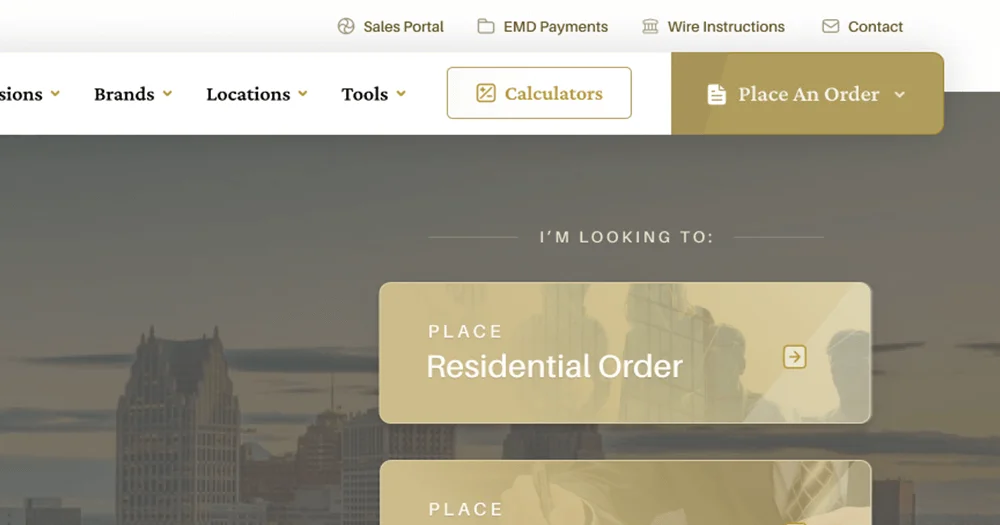Expand the Brands menu chevron

pyautogui.click(x=168, y=94)
